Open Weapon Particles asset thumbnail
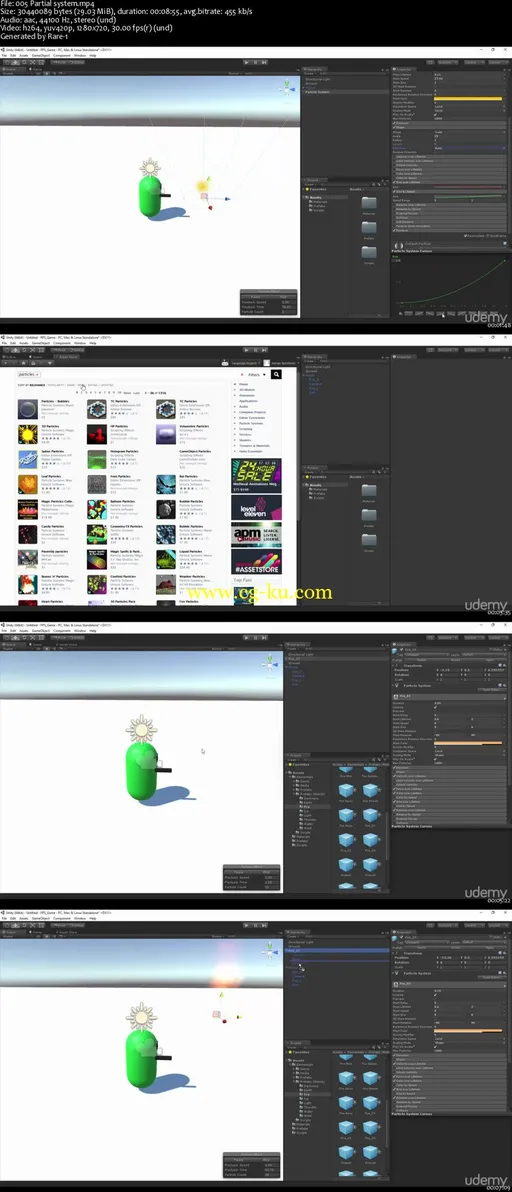This screenshot has width=512, height=1192. coord(166,585)
